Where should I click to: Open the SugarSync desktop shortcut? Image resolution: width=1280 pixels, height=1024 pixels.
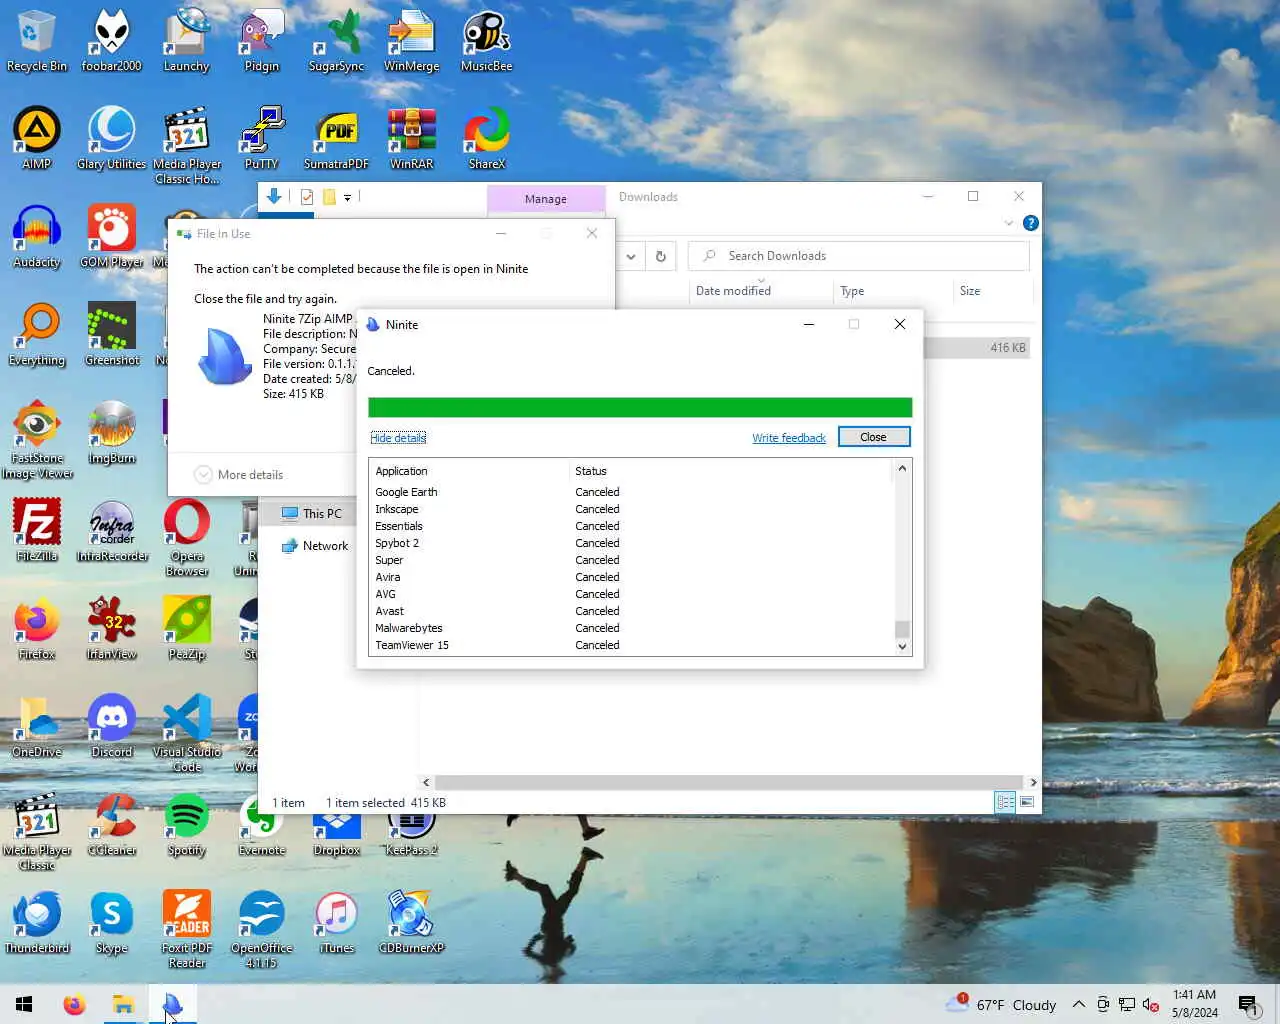pyautogui.click(x=336, y=40)
